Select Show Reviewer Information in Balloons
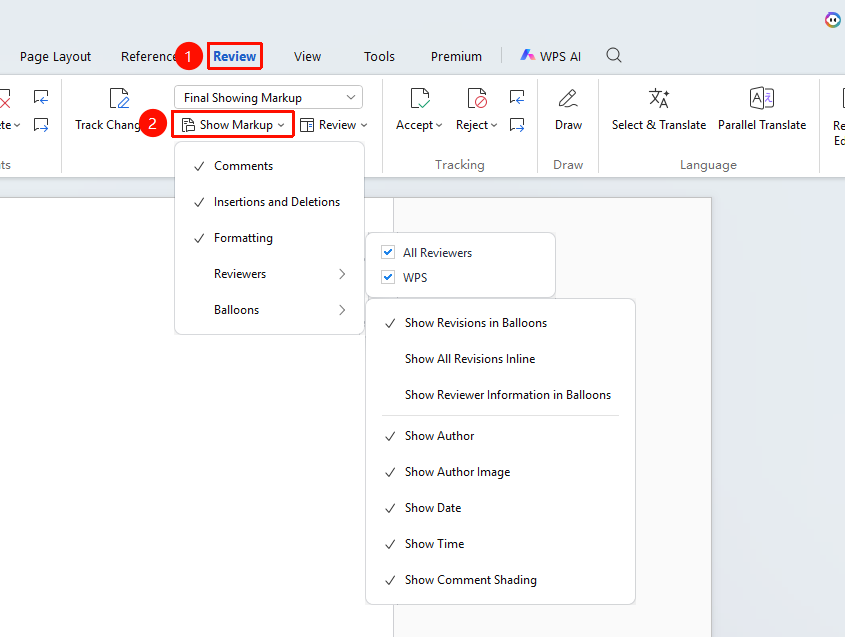 tap(500, 395)
